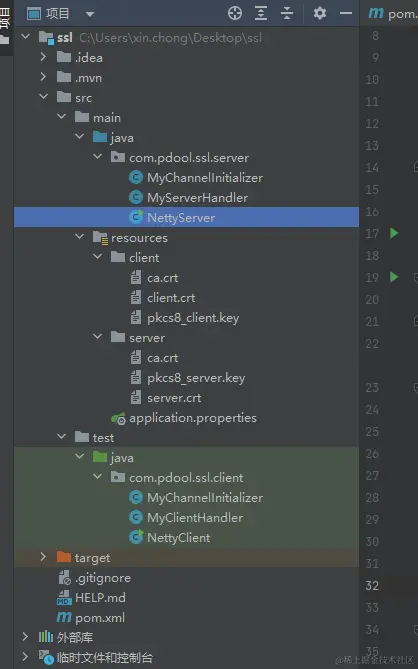The image size is (418, 669).
Task: Select ca.crt in the client folder
Action: pyautogui.click(x=163, y=278)
